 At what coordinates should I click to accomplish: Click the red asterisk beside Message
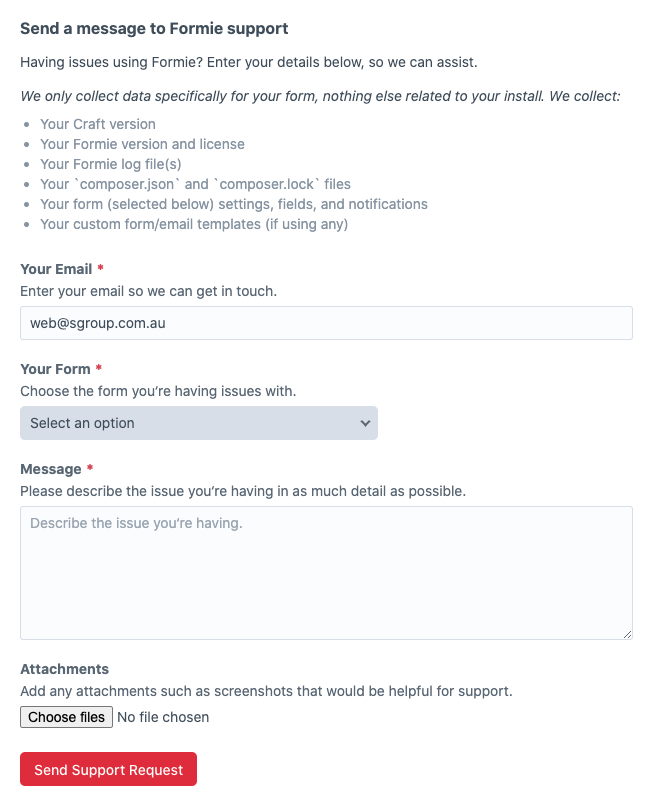click(90, 467)
